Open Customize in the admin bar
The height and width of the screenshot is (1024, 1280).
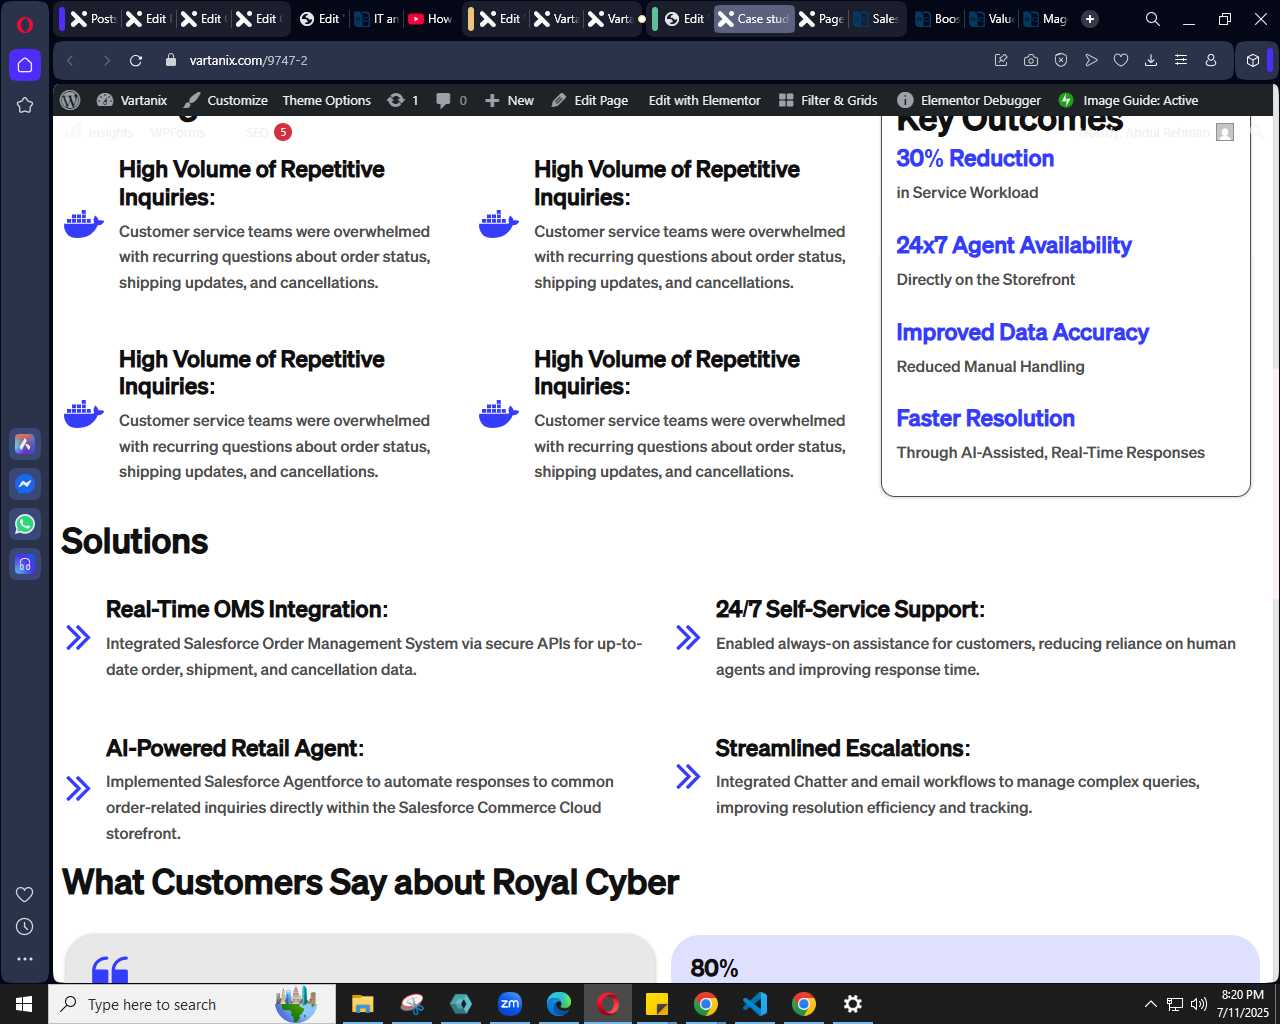(225, 100)
